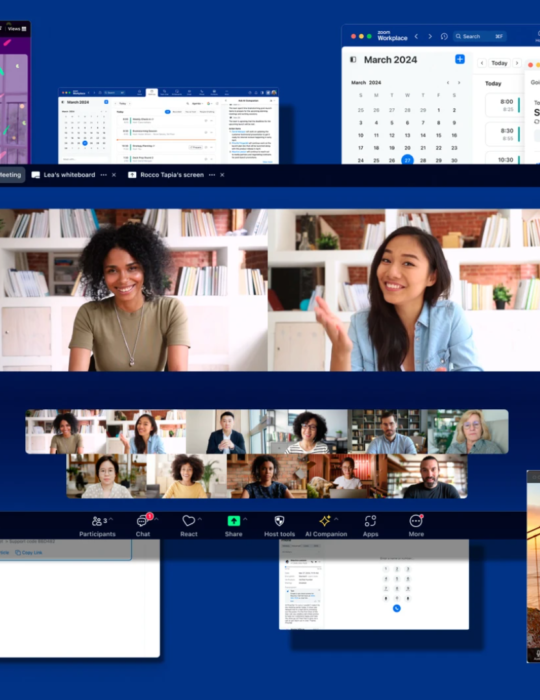
Task: Open the Participants panel icon
Action: click(97, 521)
